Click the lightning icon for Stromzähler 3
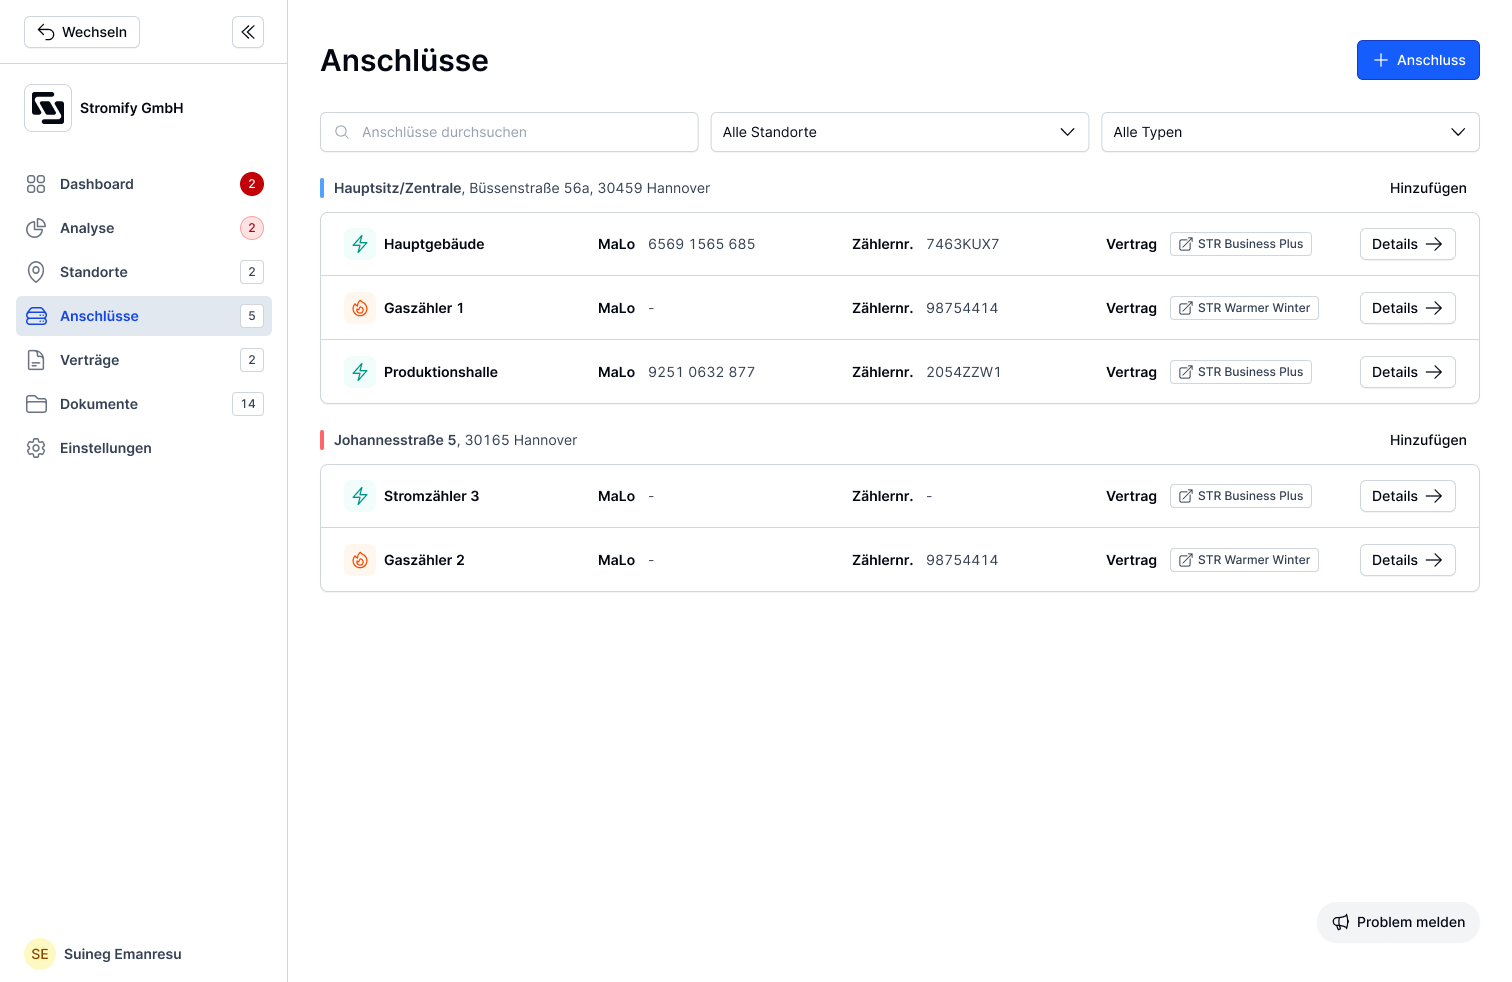This screenshot has width=1512, height=982. click(360, 496)
